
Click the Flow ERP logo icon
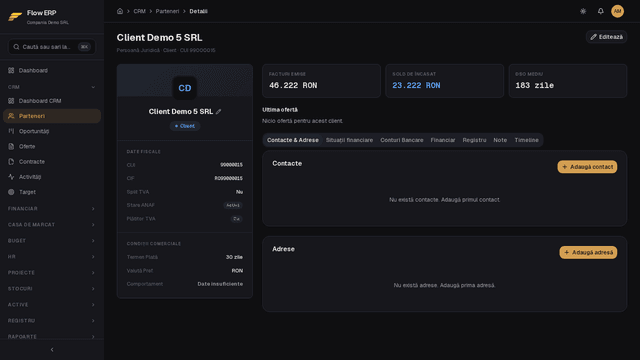point(15,16)
